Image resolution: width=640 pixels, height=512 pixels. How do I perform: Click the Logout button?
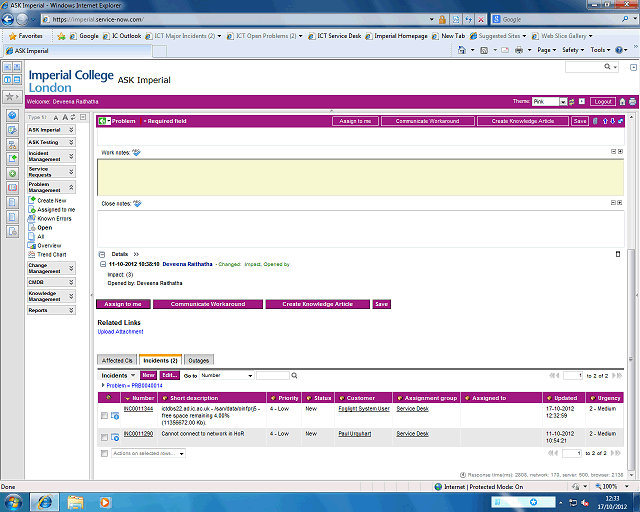pos(602,101)
